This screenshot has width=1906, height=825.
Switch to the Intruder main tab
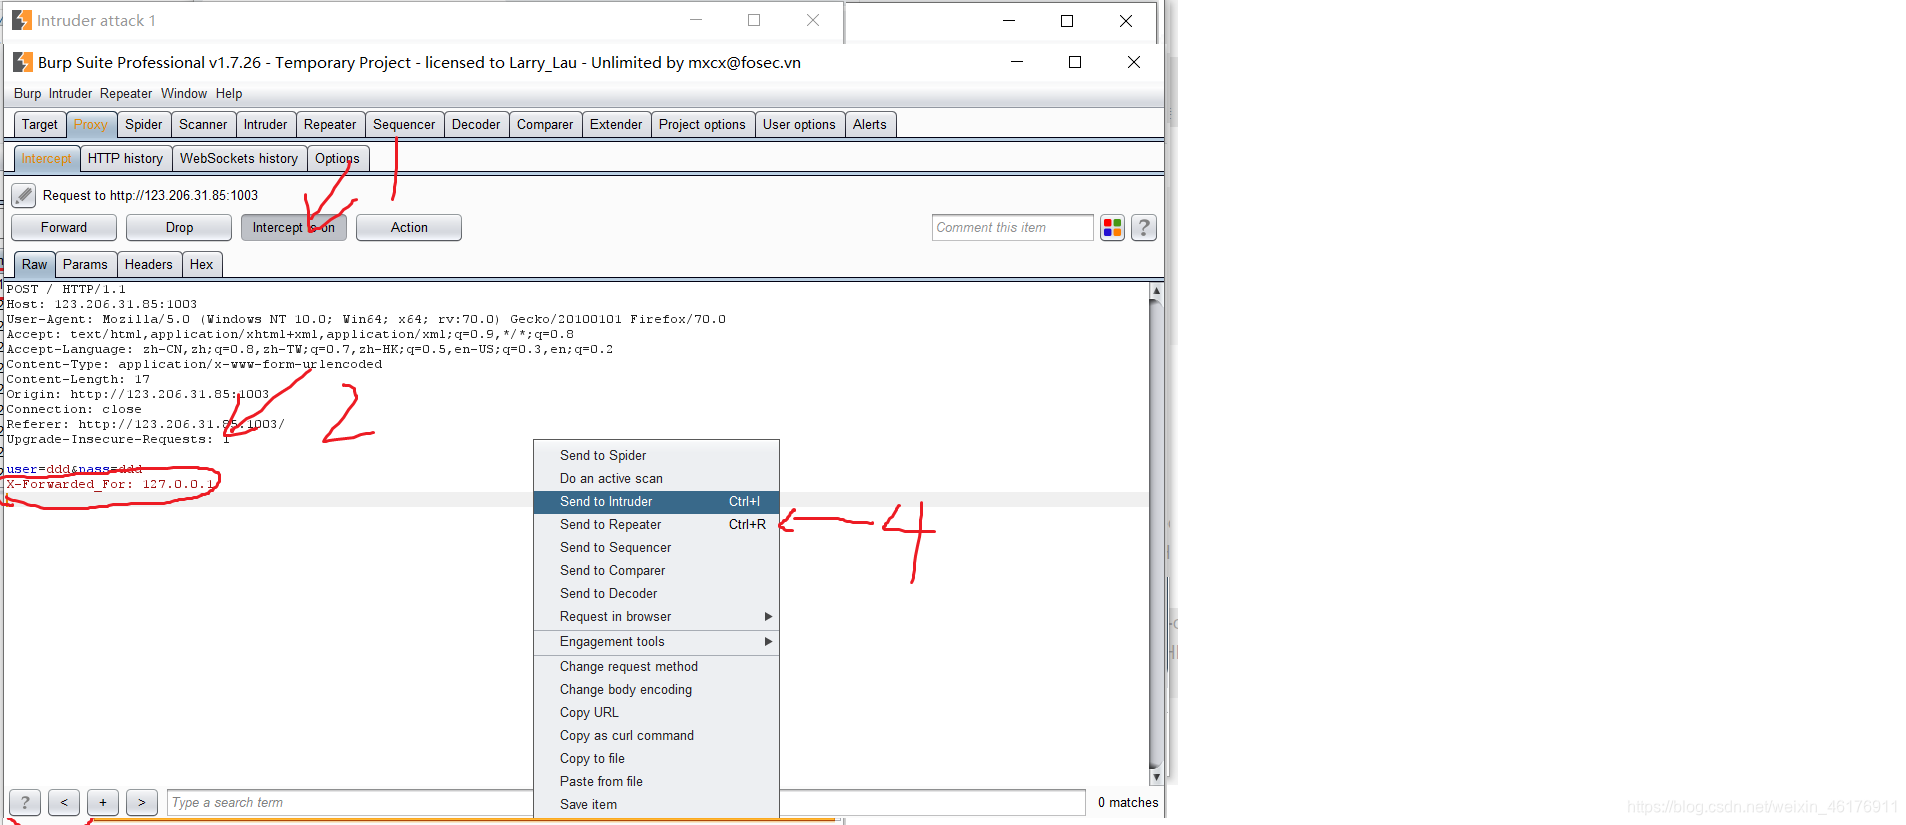[265, 125]
